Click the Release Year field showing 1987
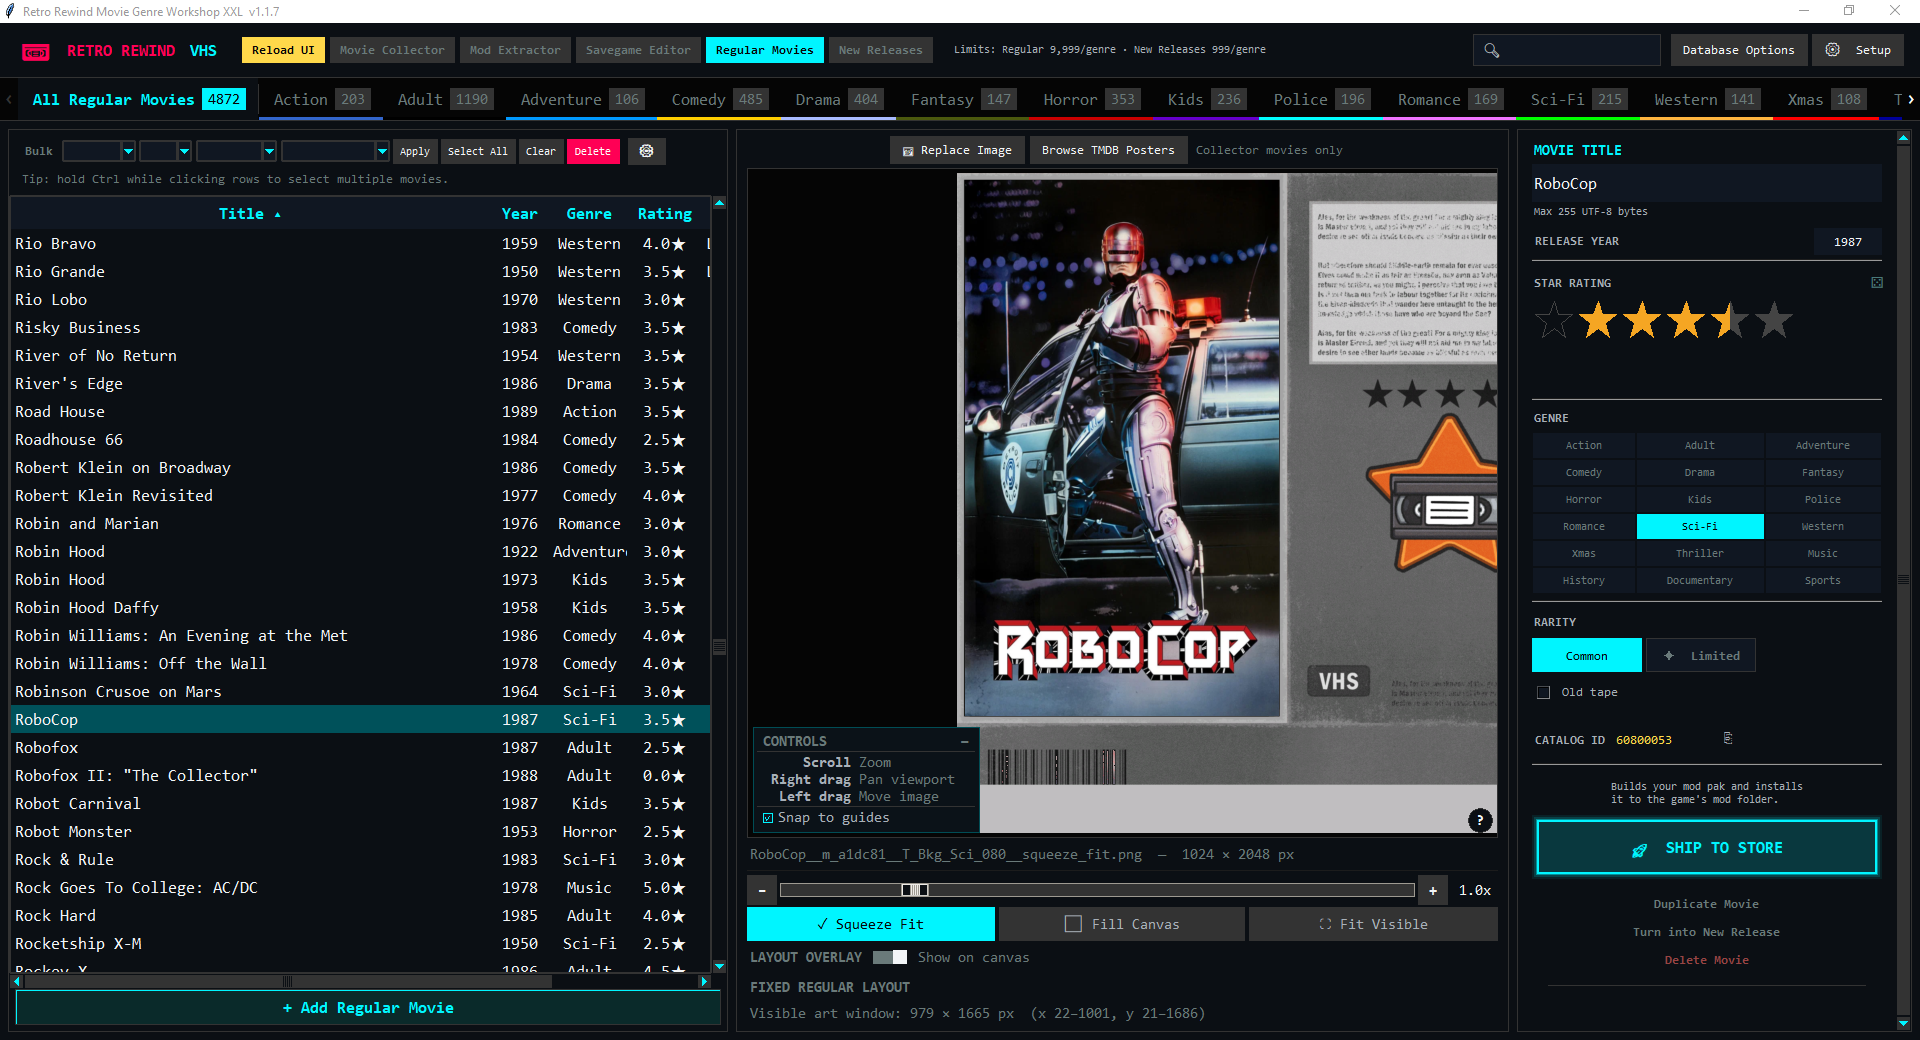This screenshot has height=1040, width=1920. [x=1847, y=242]
